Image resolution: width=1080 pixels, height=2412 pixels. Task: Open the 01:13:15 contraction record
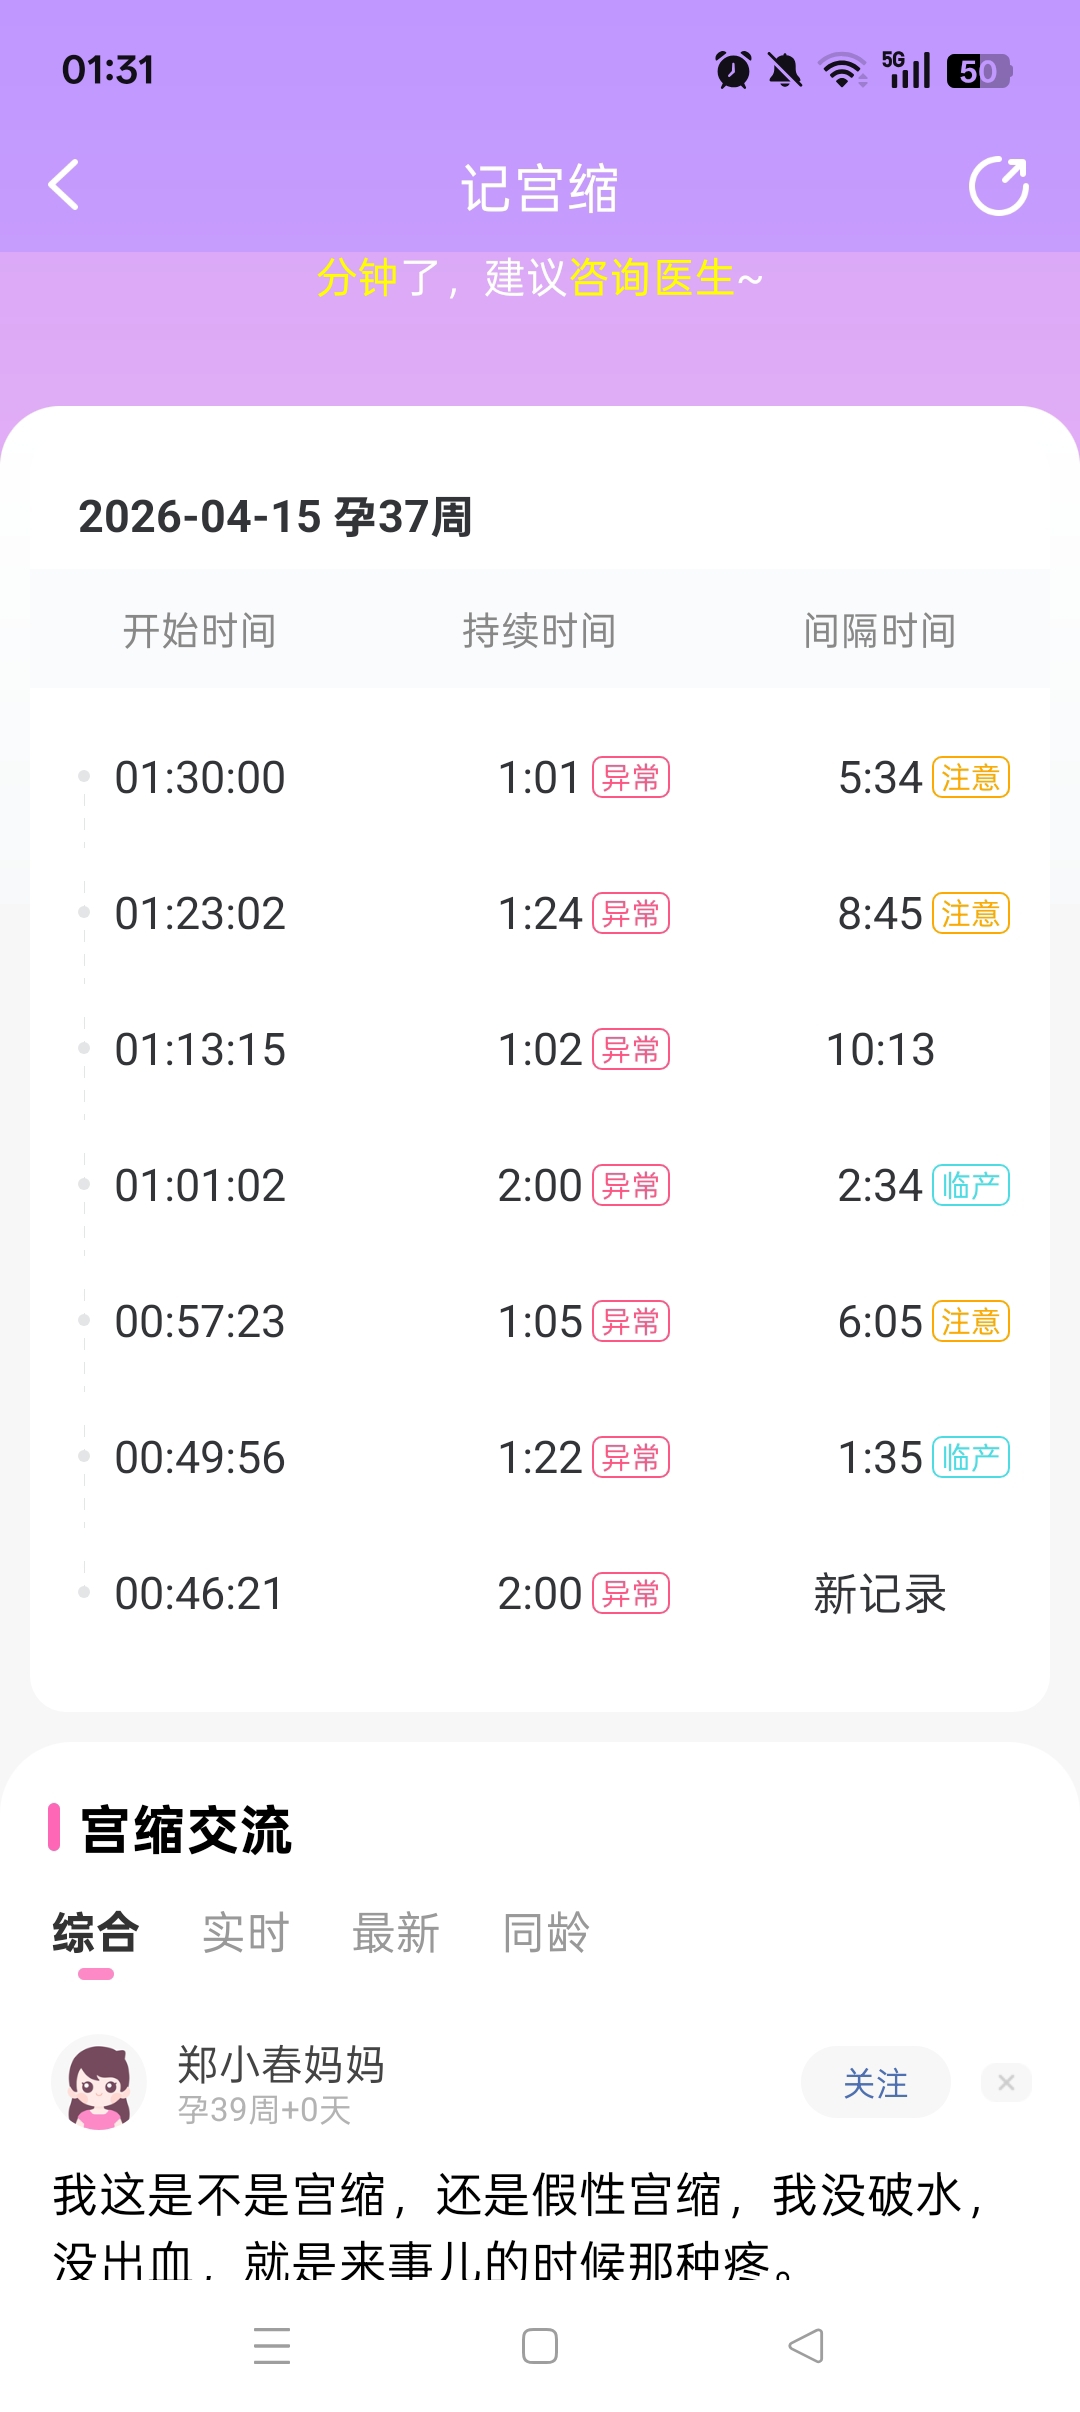(x=200, y=1050)
